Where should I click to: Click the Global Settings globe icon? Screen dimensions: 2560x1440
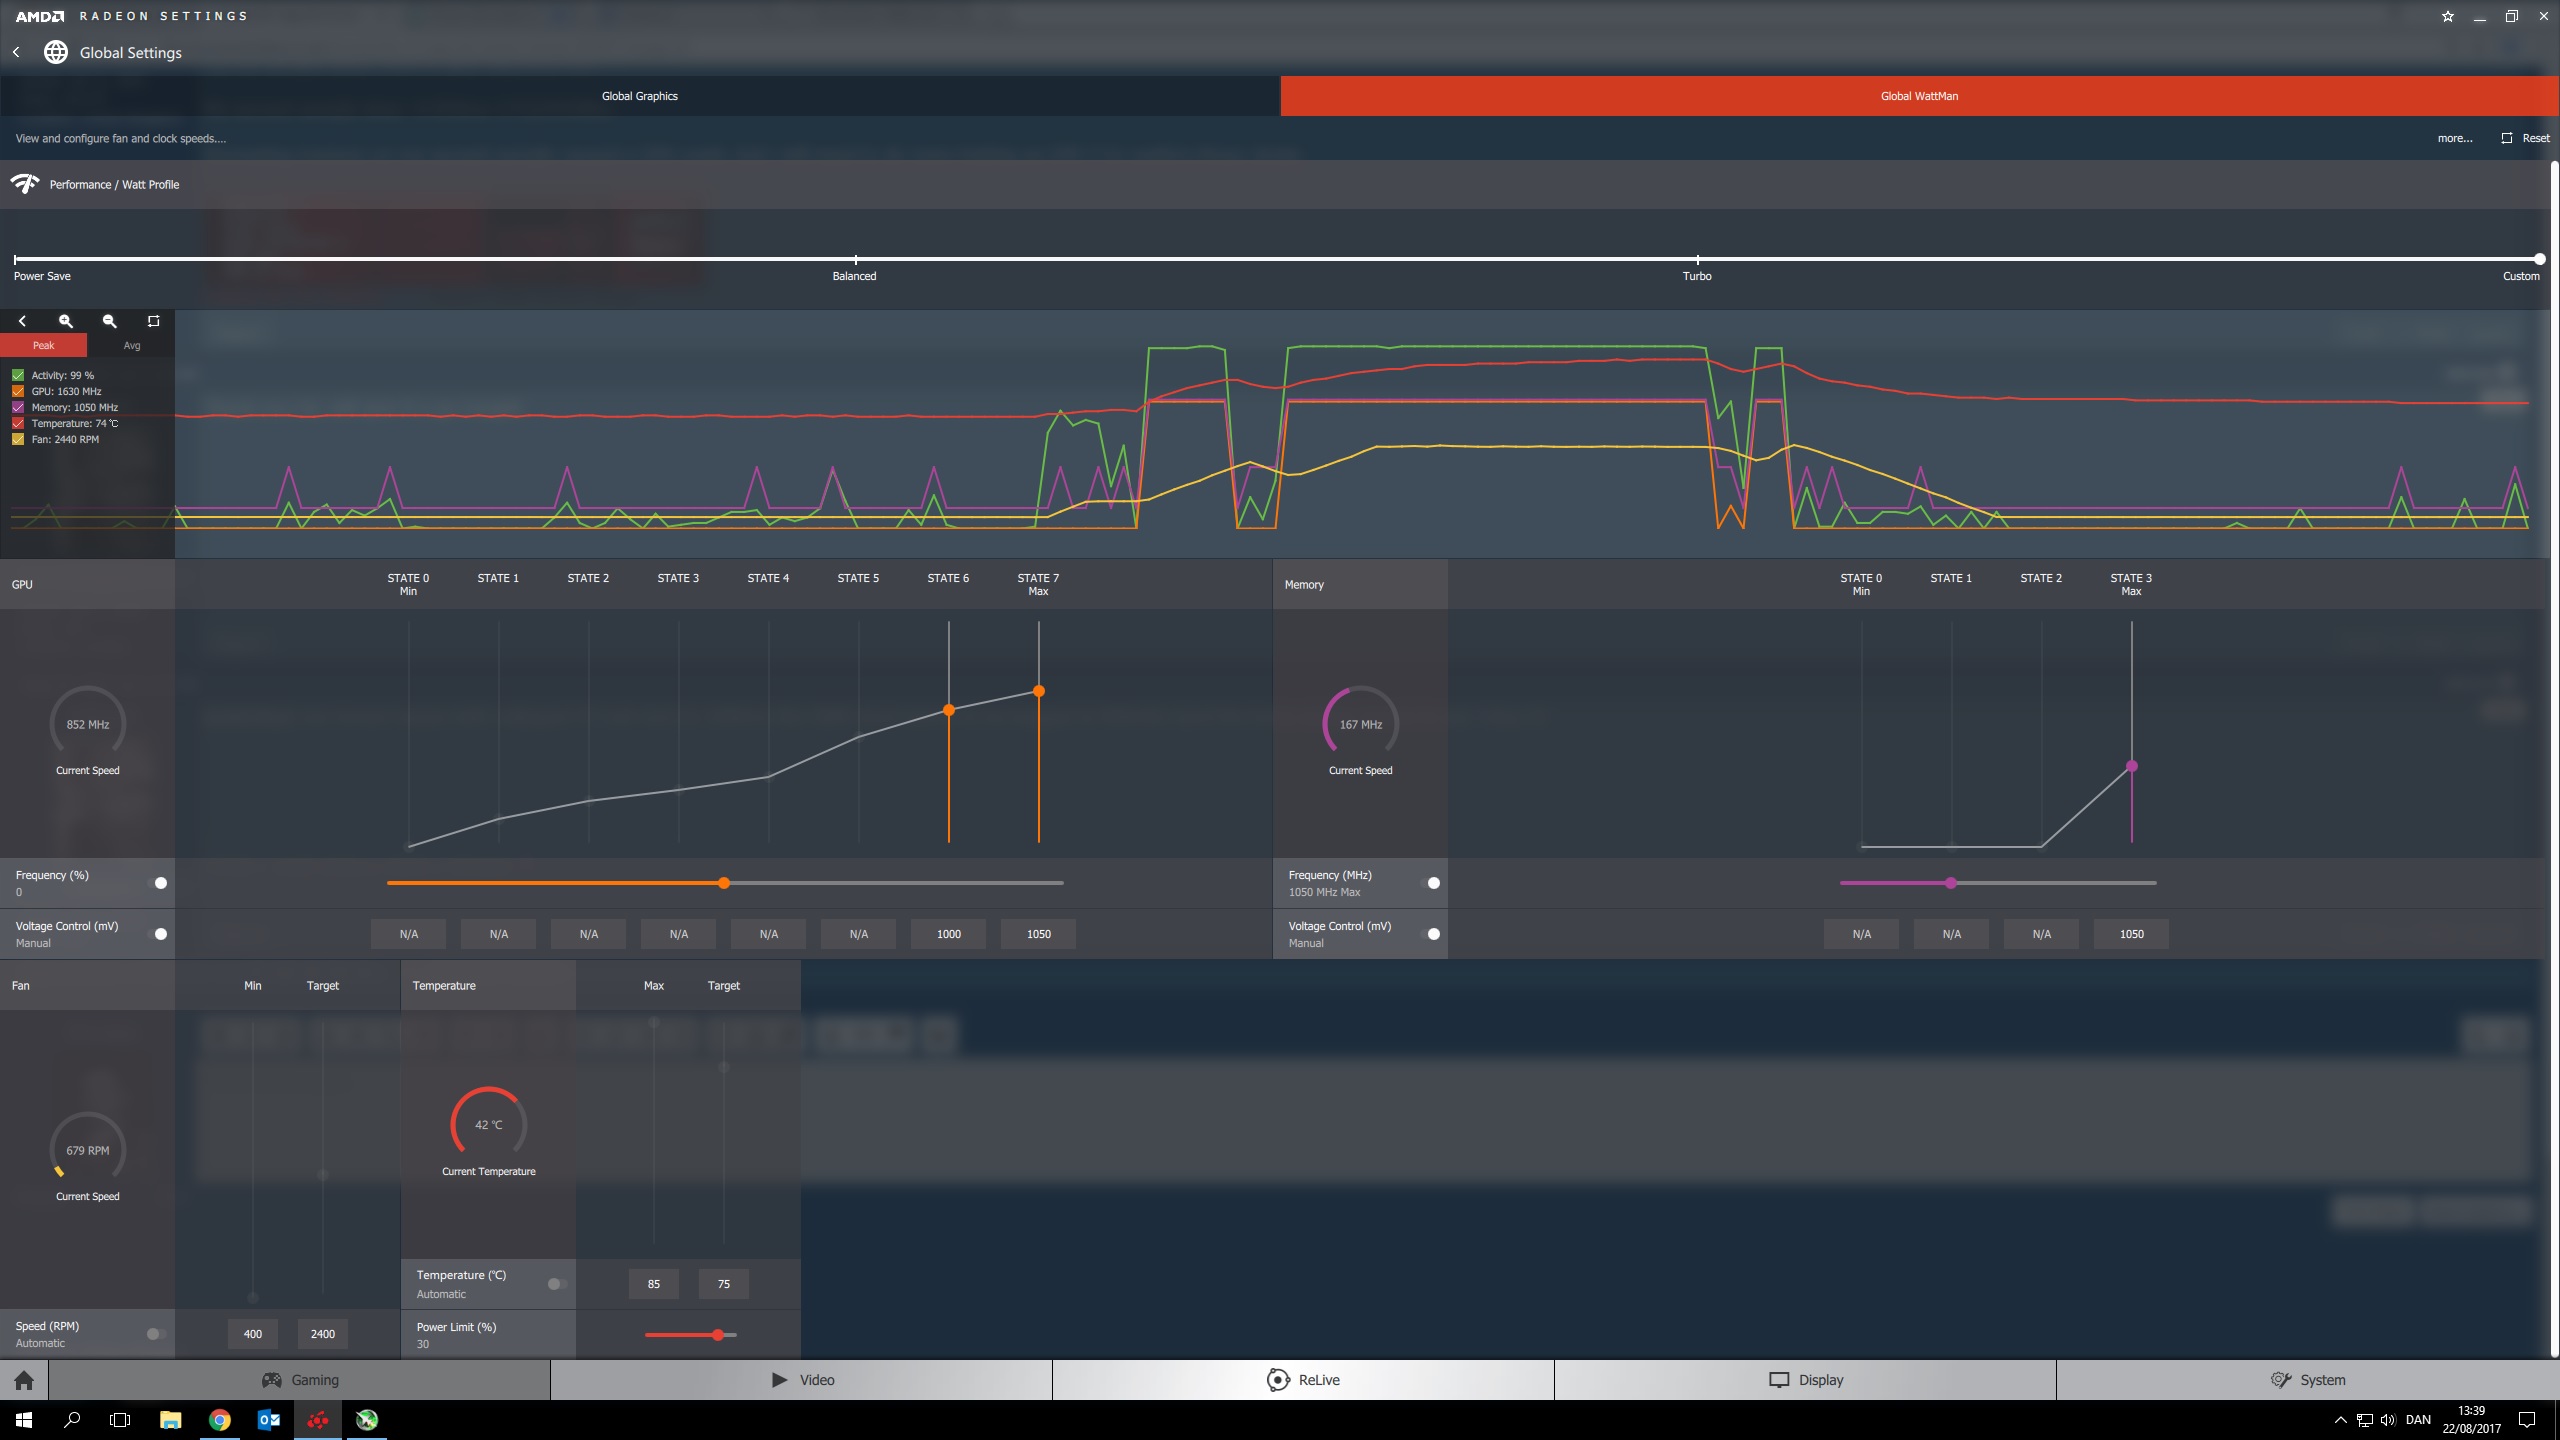(x=56, y=52)
